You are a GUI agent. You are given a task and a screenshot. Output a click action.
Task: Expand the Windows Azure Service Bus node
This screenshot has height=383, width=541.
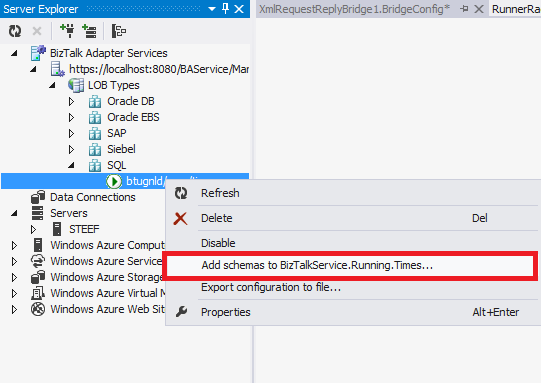(x=14, y=261)
